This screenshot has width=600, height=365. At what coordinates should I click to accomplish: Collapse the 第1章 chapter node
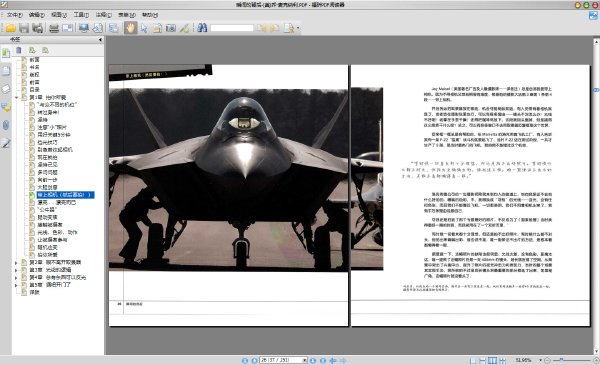pos(16,98)
